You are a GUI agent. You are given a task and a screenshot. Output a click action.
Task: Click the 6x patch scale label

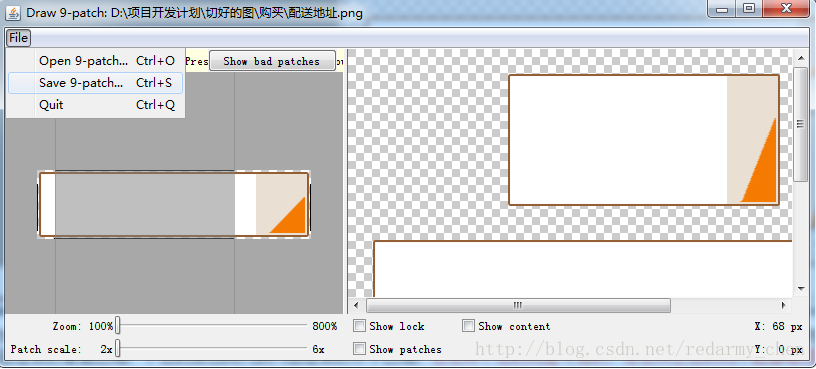point(318,349)
